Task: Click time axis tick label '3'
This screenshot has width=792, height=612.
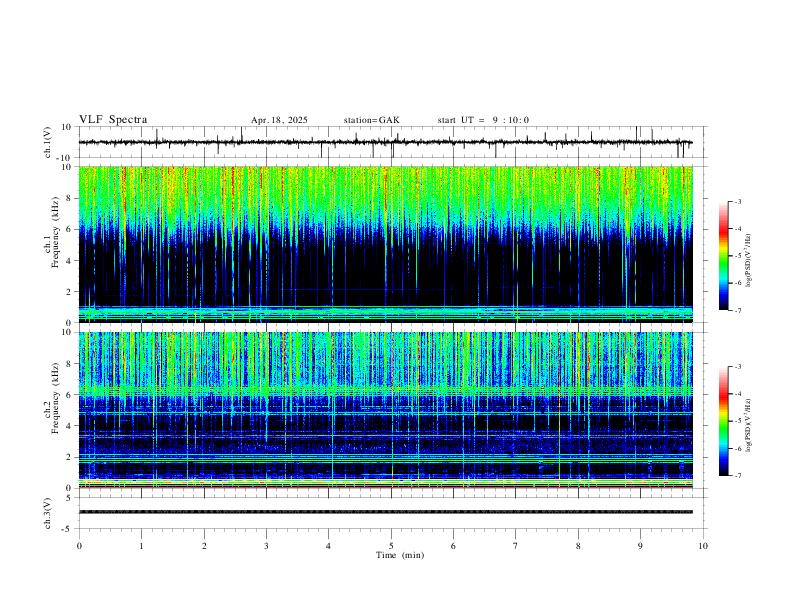Action: 266,546
